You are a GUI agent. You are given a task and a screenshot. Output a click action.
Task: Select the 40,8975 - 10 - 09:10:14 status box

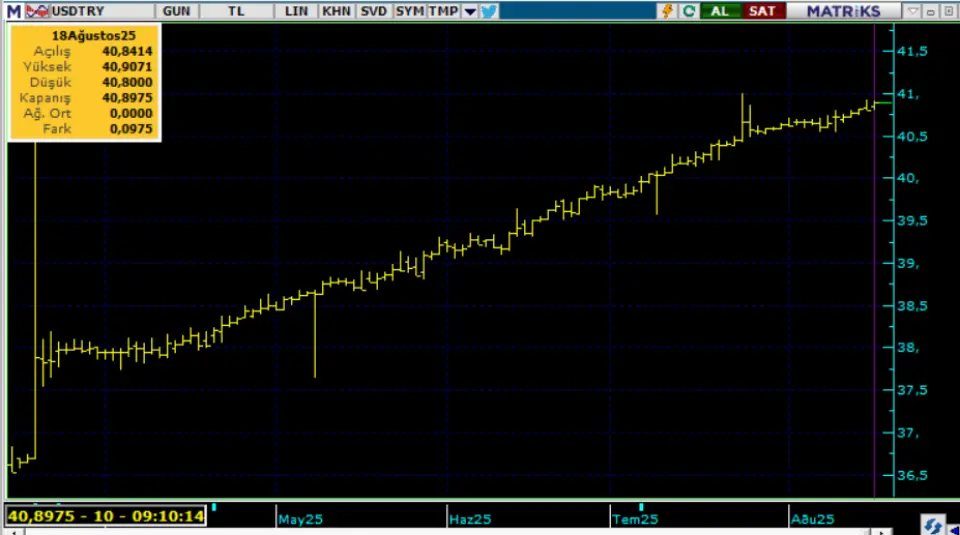[105, 516]
